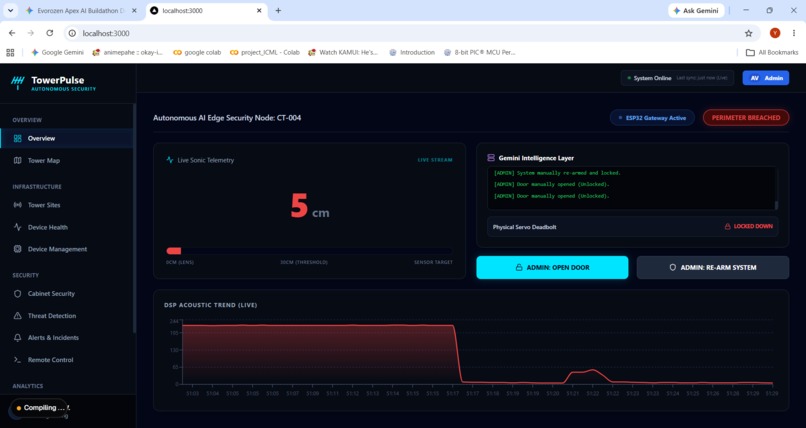Click the TowerPulse logo icon

(x=17, y=82)
